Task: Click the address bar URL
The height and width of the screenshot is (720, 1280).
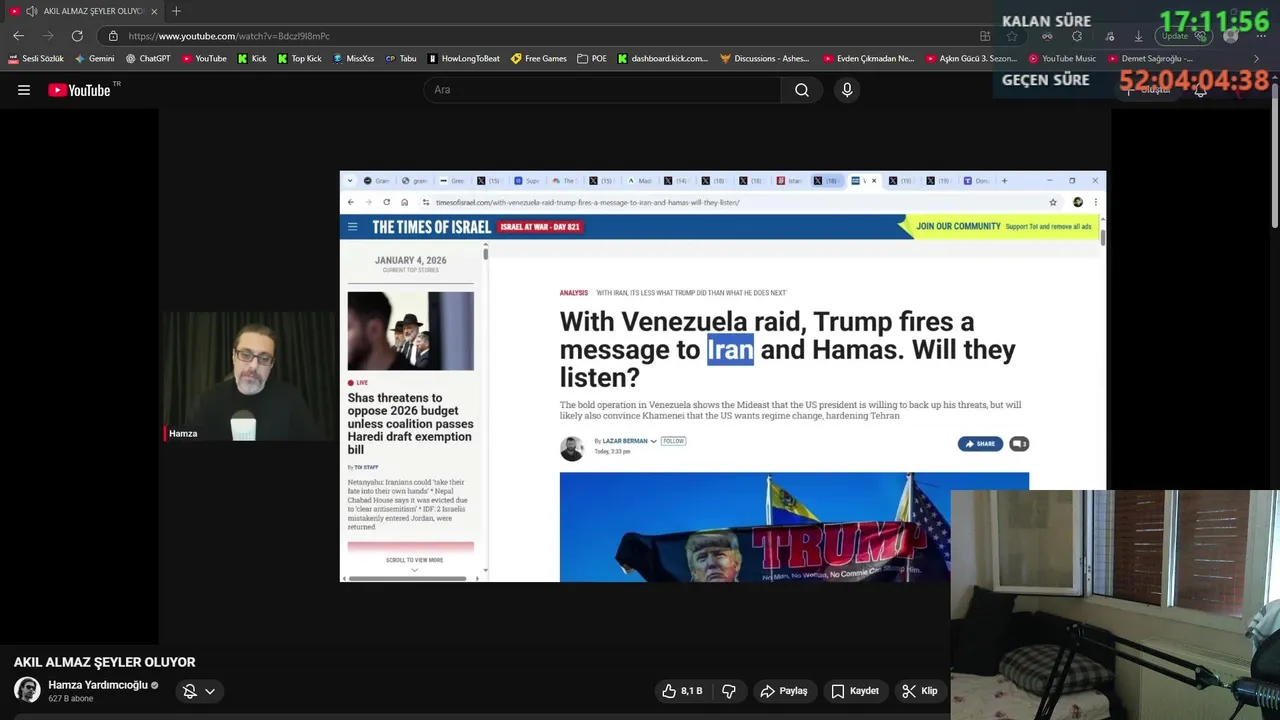Action: 229,36
